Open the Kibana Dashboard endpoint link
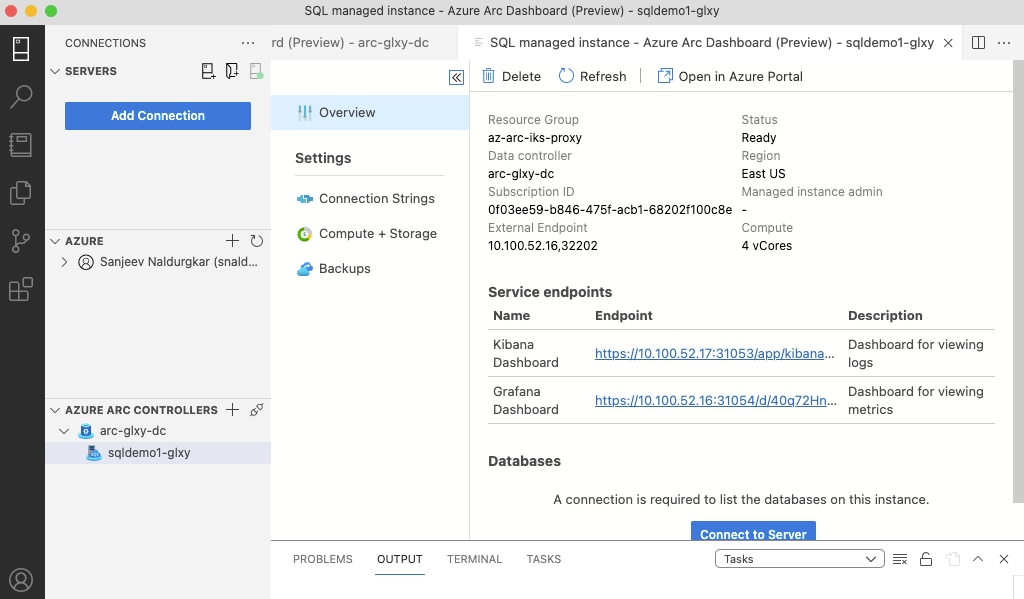The width and height of the screenshot is (1024, 599). [x=714, y=353]
